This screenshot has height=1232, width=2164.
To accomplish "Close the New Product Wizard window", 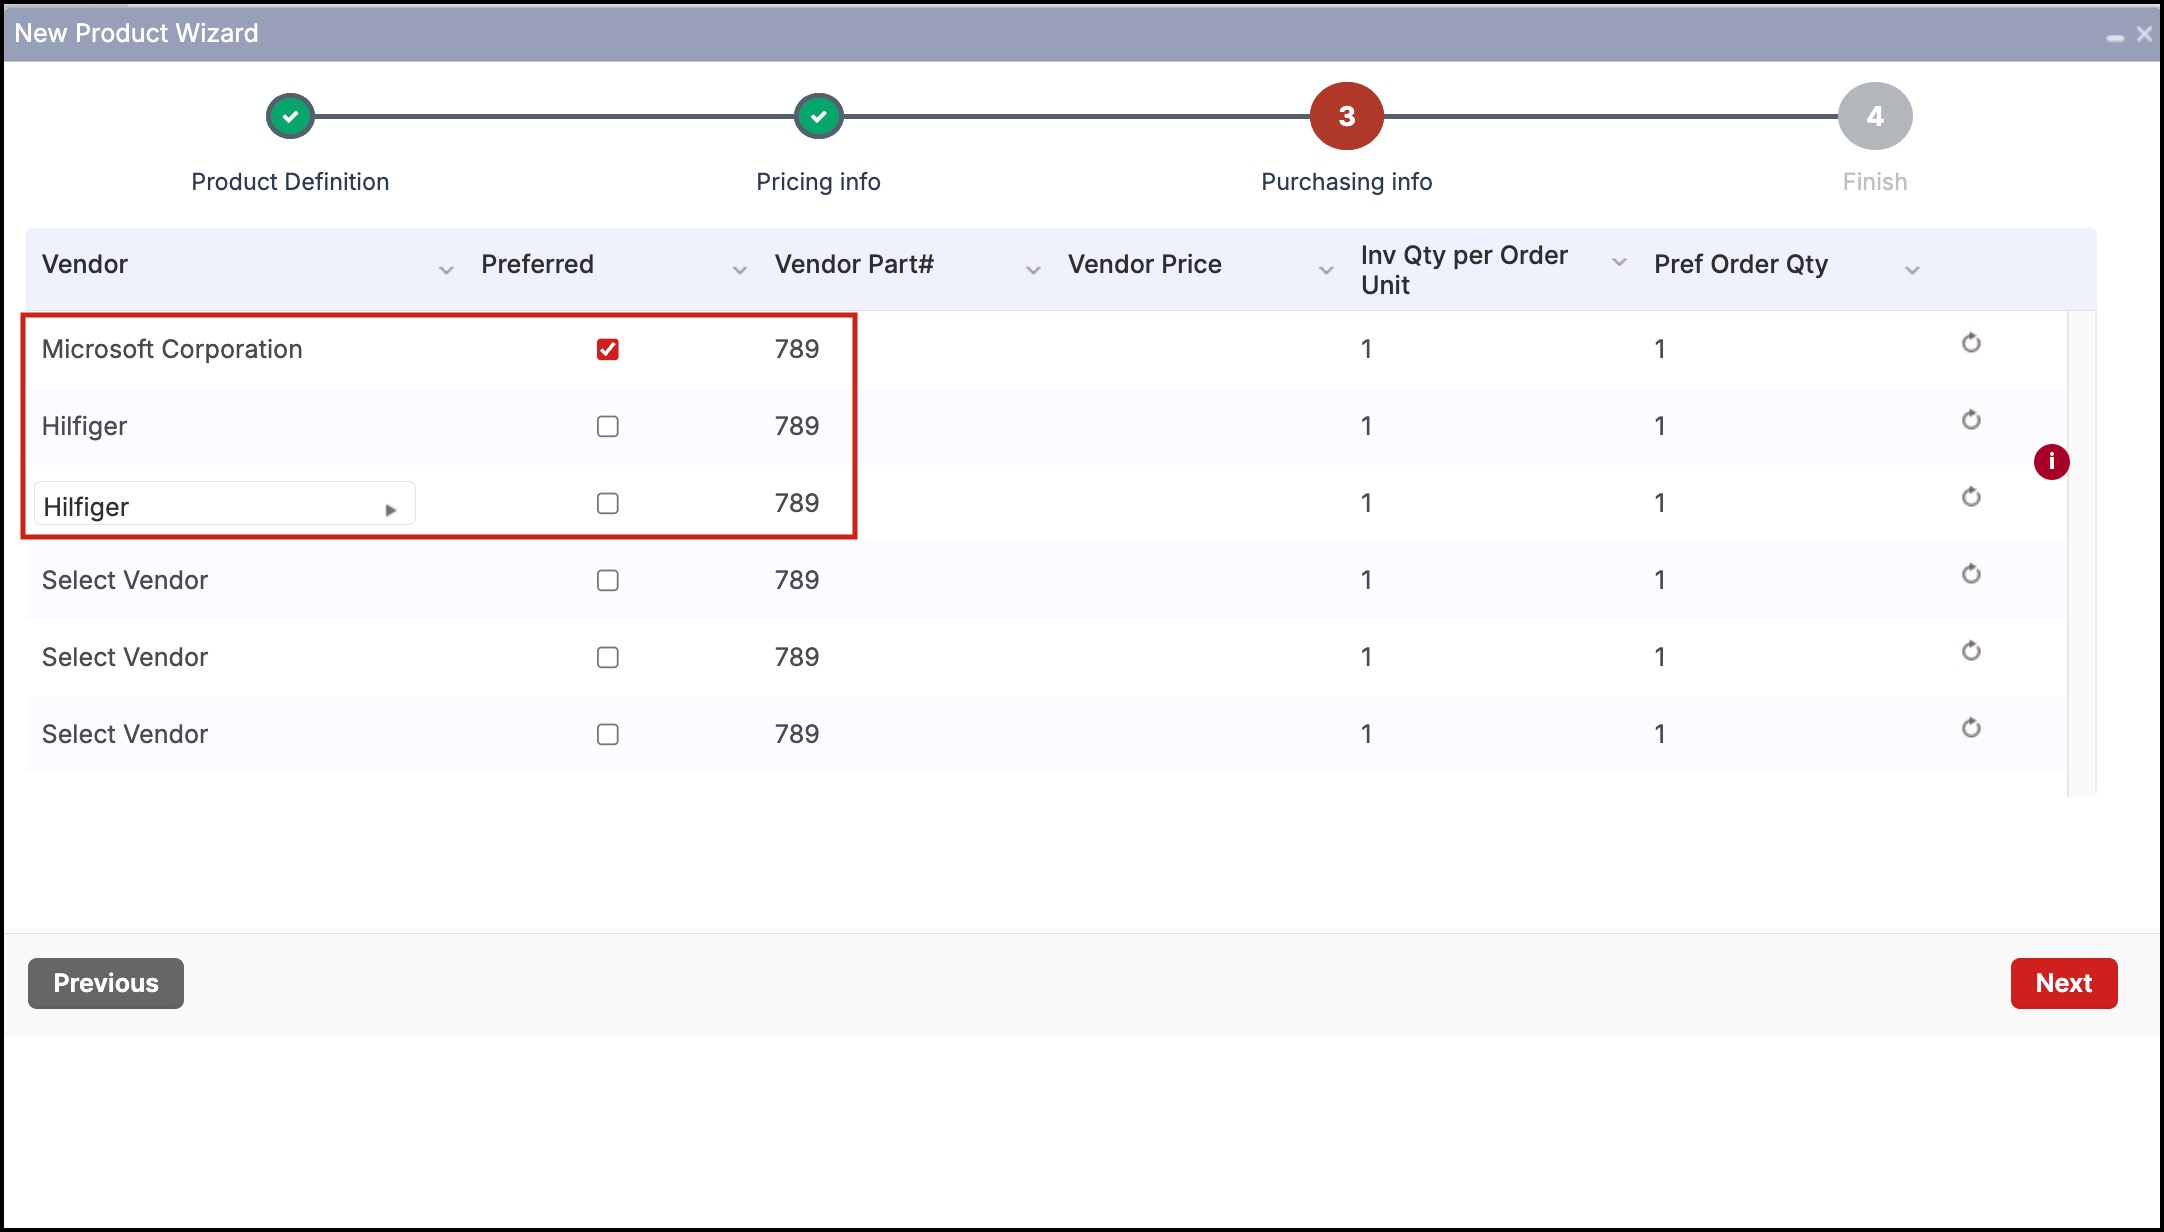I will tap(2144, 34).
